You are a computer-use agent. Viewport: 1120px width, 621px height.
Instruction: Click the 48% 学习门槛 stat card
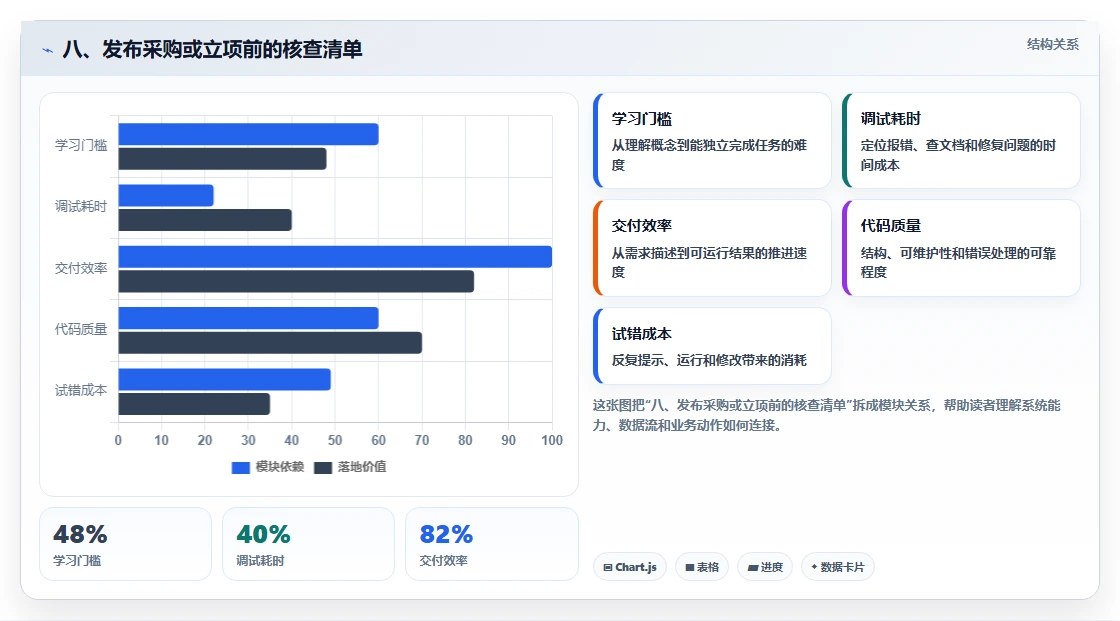[126, 544]
